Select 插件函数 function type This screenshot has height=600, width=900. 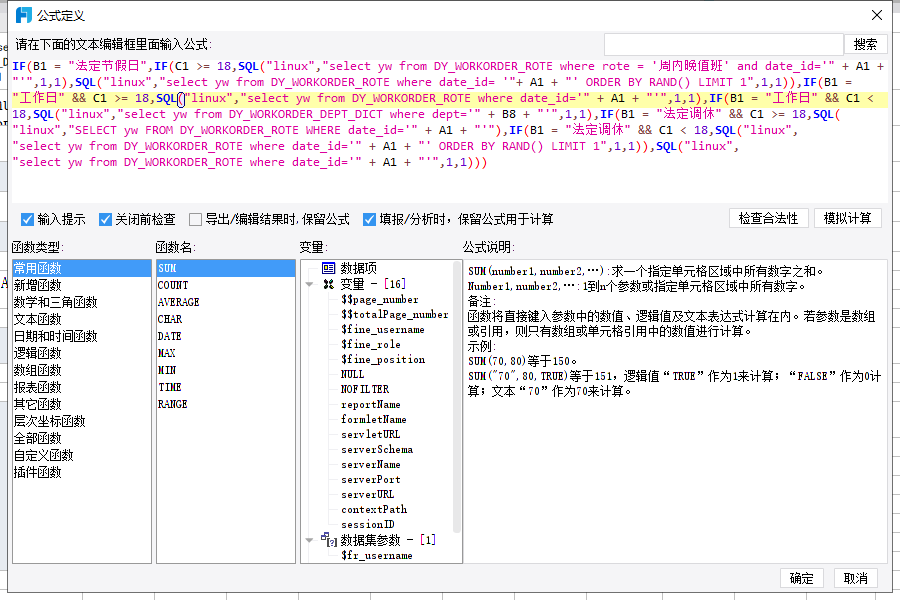82,472
